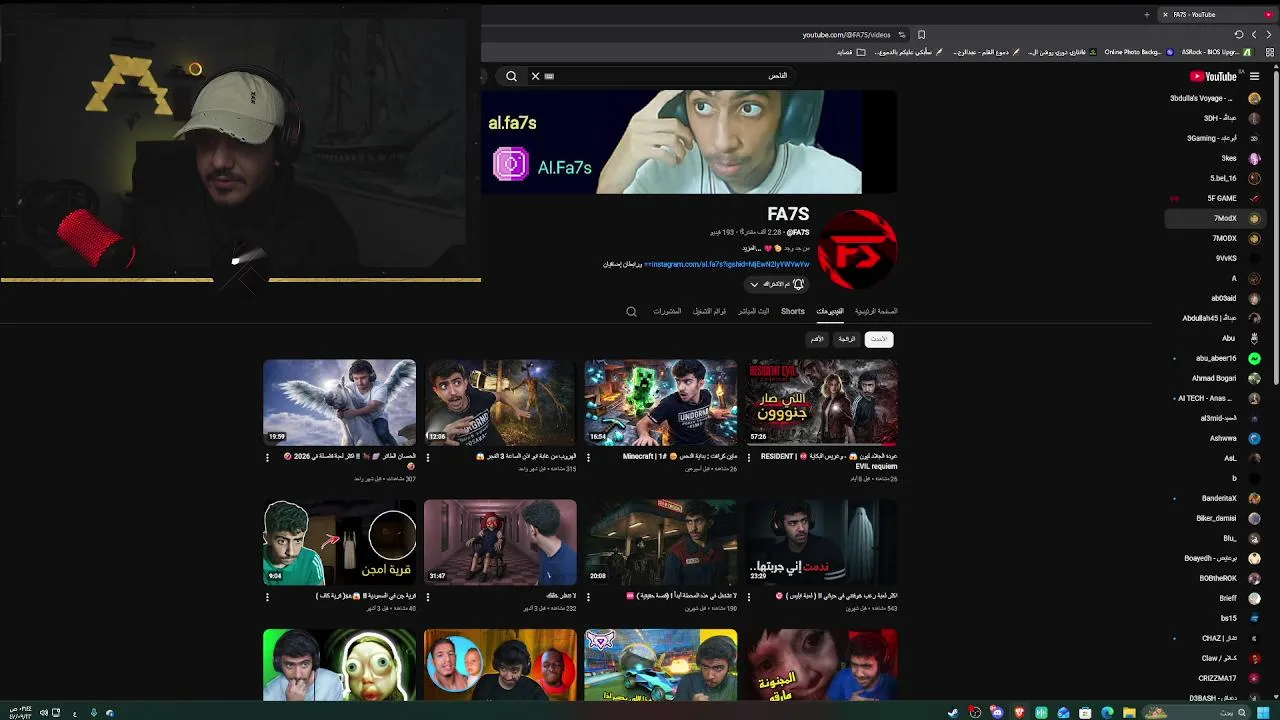The image size is (1280, 720).
Task: Click the Edge browser icon in taskbar
Action: (x=1107, y=712)
